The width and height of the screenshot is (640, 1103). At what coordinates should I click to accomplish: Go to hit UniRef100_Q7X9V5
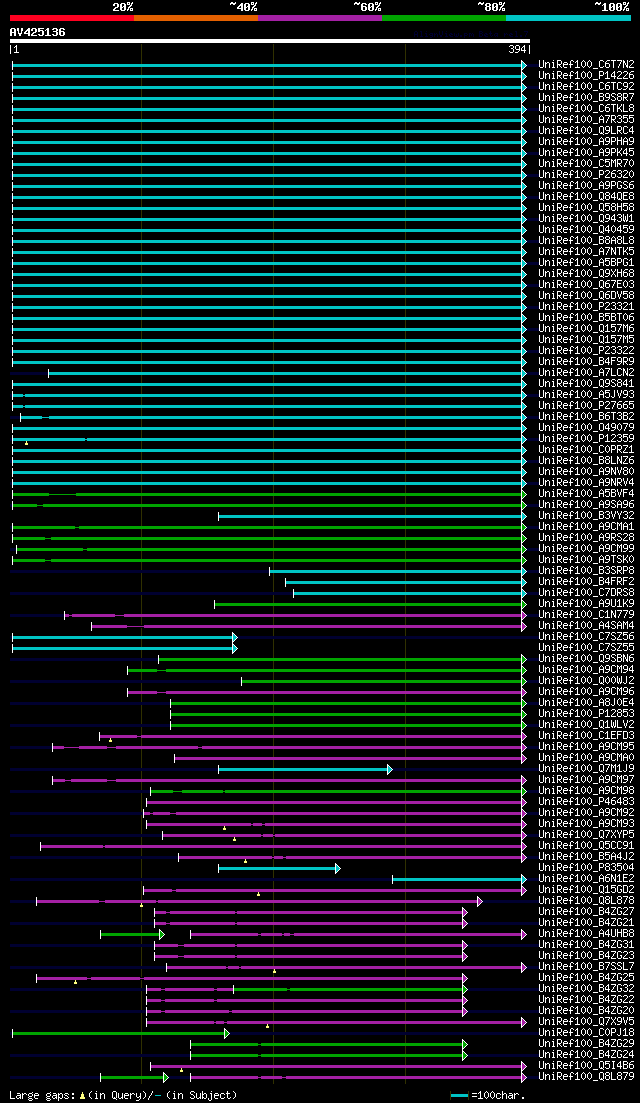[586, 1021]
